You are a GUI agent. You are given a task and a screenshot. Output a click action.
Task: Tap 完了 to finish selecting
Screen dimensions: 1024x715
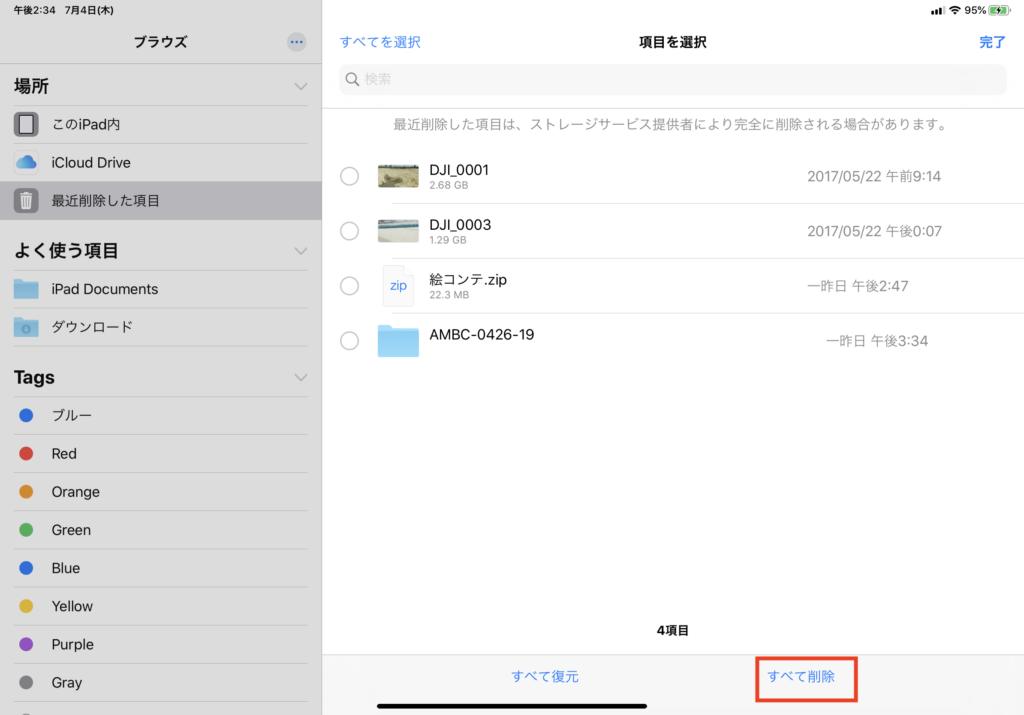[992, 42]
